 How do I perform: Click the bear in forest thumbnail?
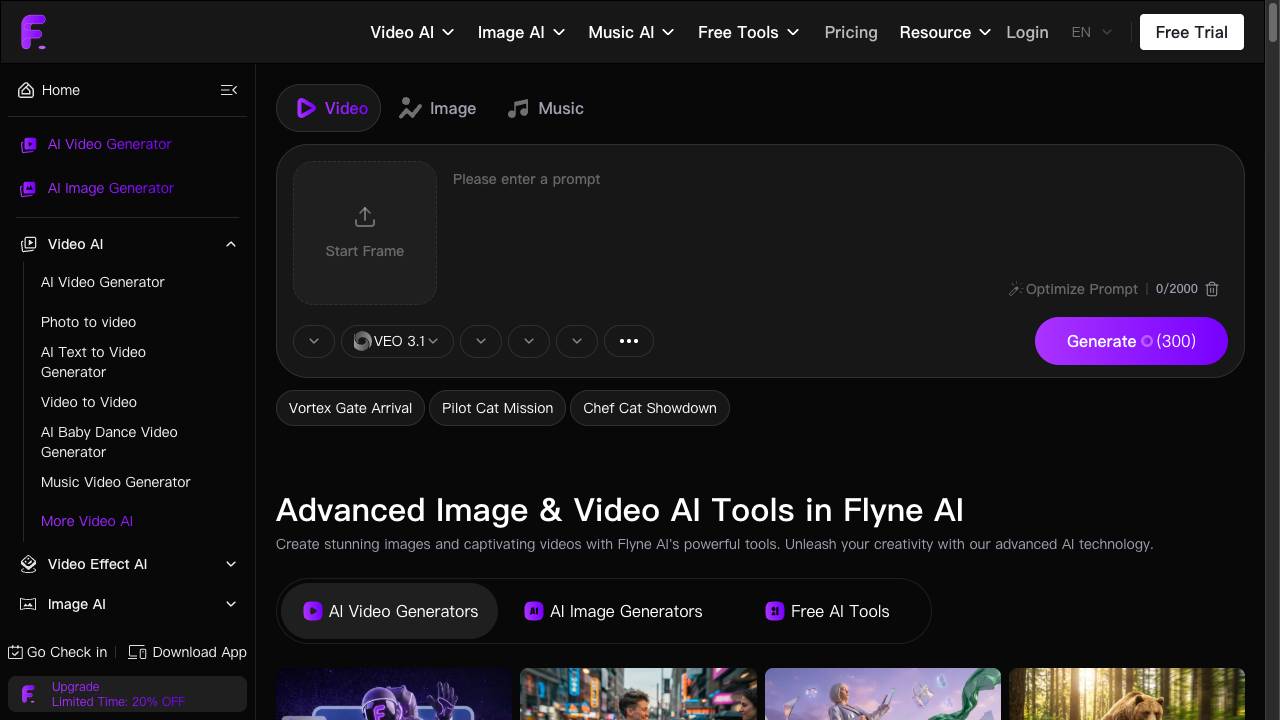click(x=1127, y=694)
